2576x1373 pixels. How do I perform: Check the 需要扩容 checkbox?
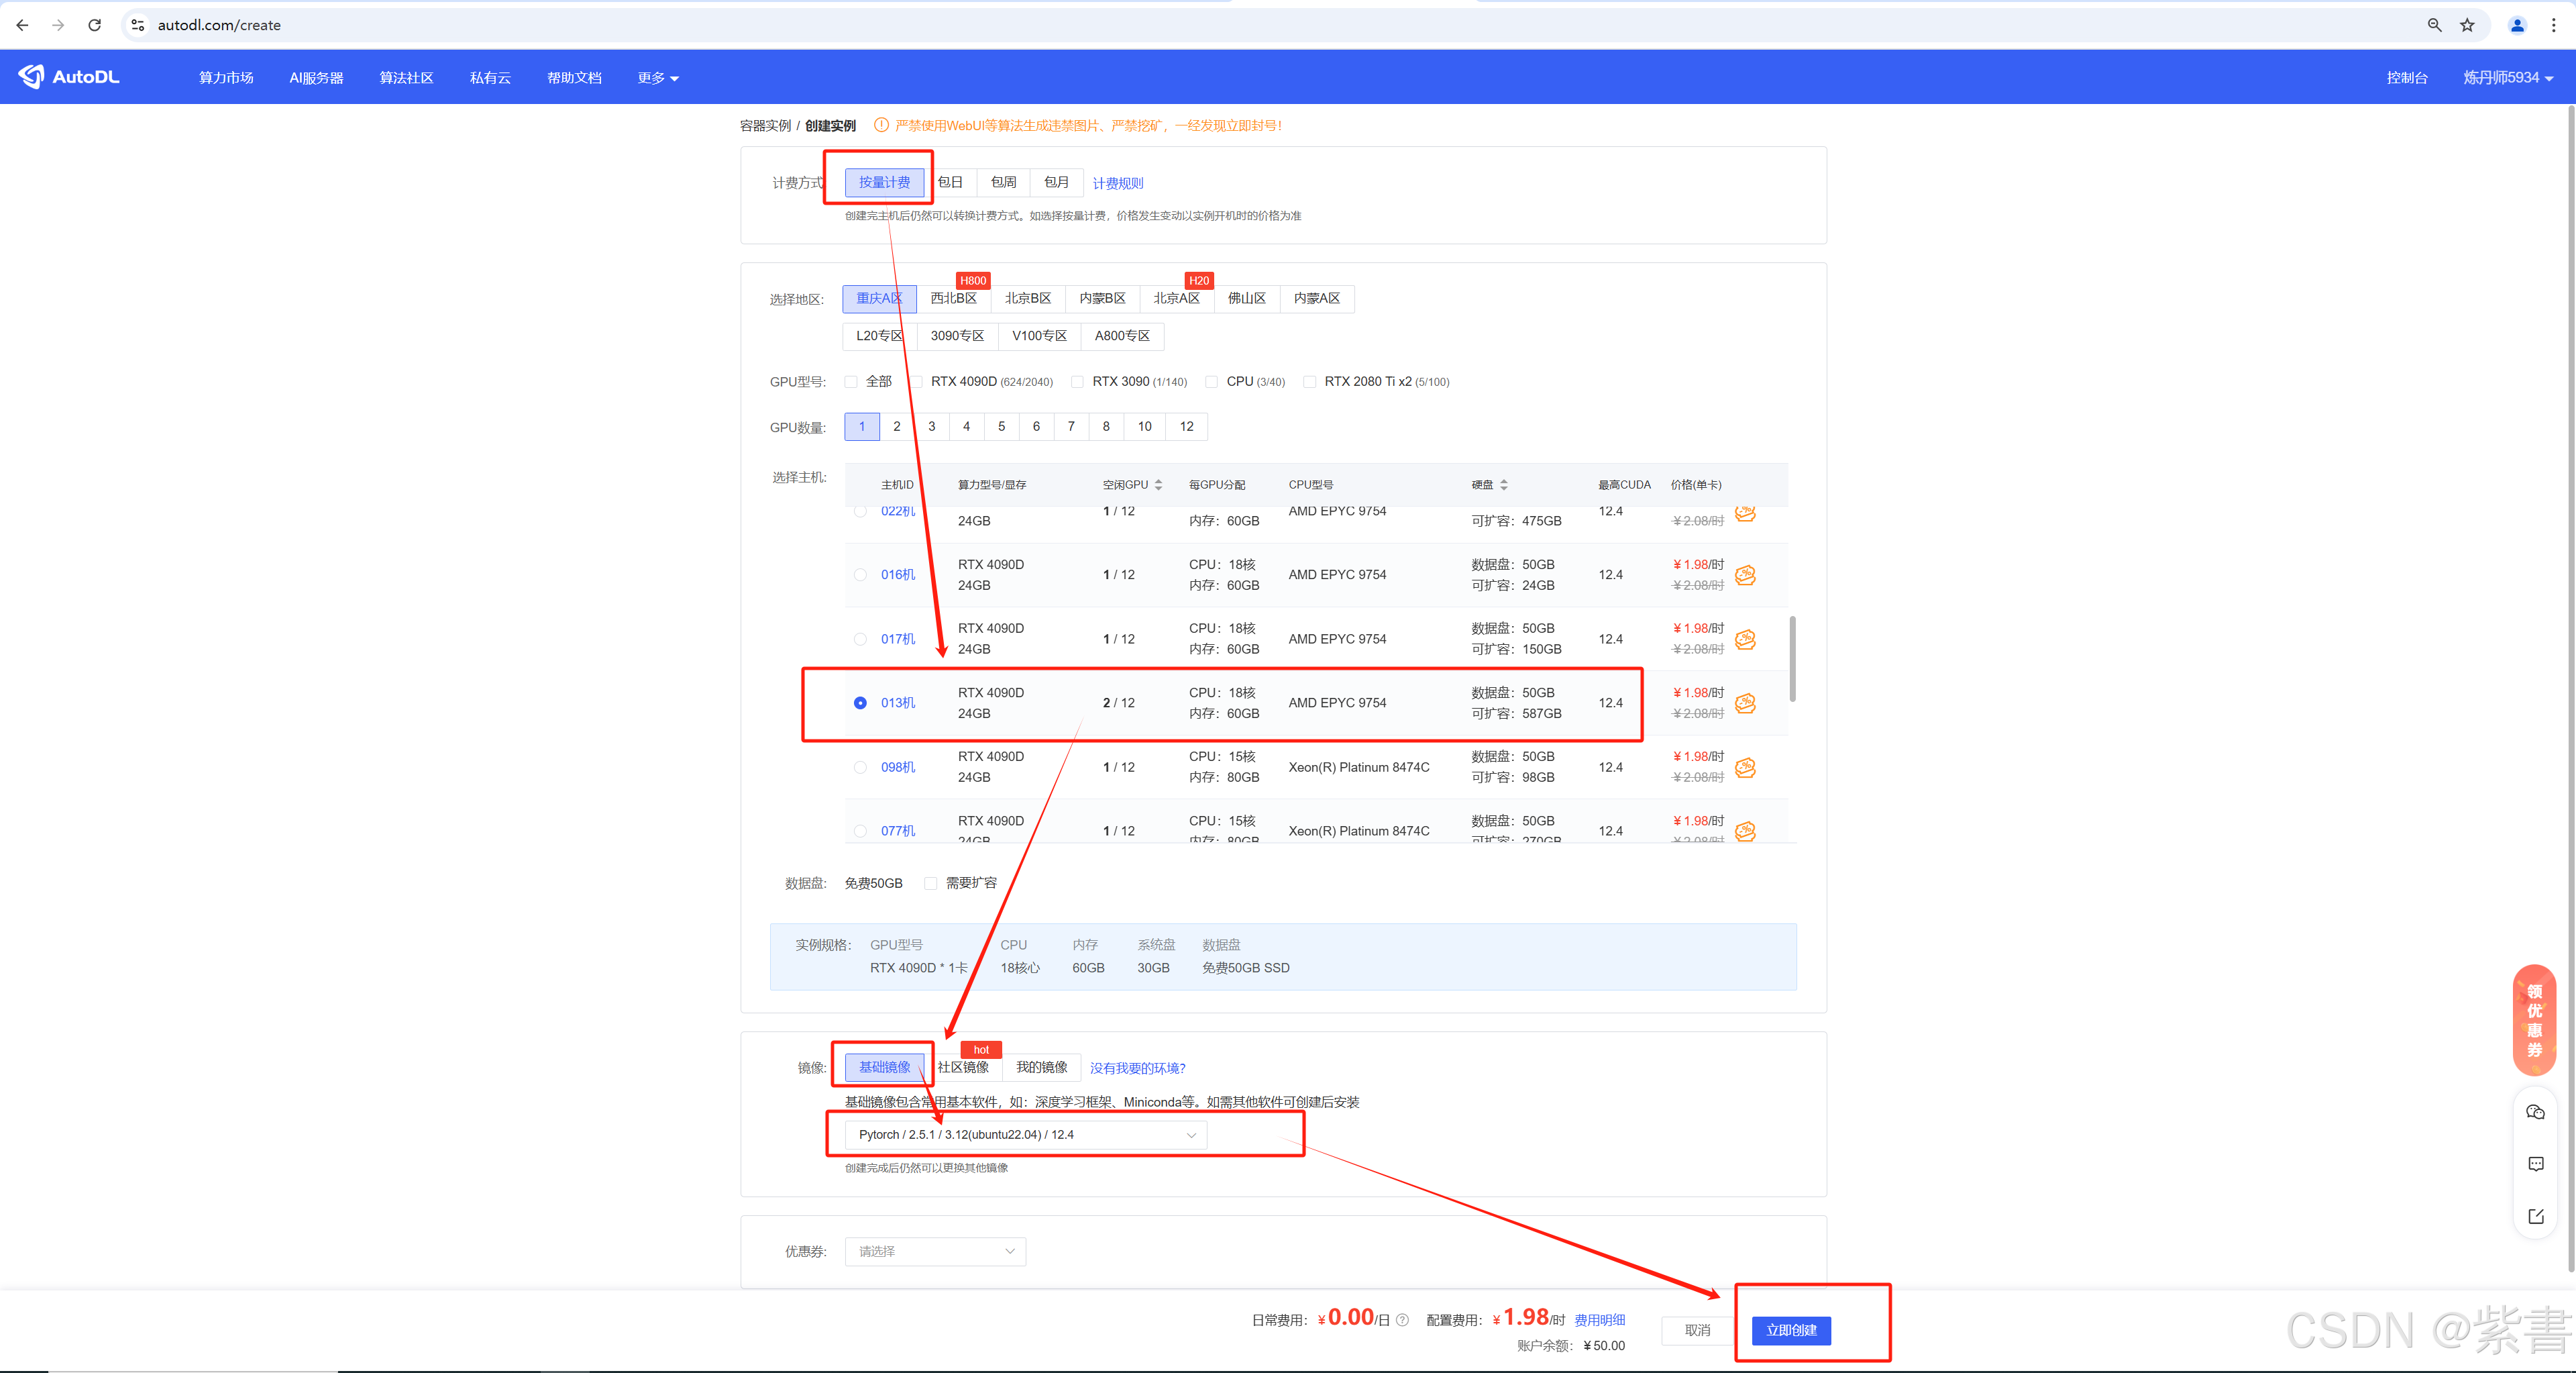[x=931, y=883]
